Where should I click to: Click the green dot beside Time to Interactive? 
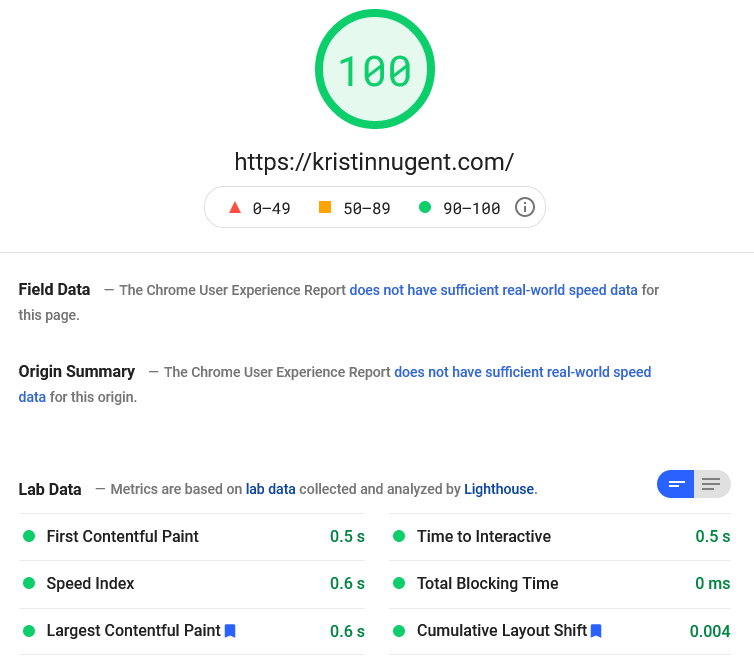pyautogui.click(x=399, y=537)
